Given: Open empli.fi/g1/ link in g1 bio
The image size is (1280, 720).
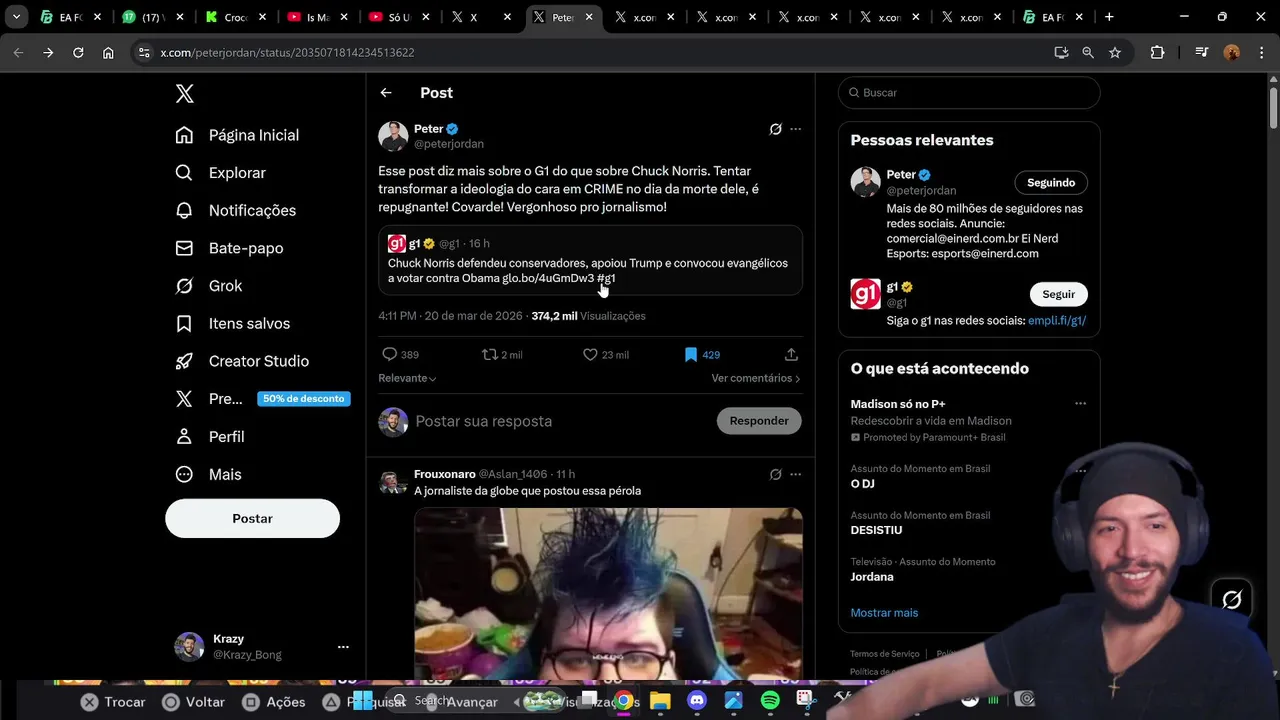Looking at the screenshot, I should [x=1057, y=321].
